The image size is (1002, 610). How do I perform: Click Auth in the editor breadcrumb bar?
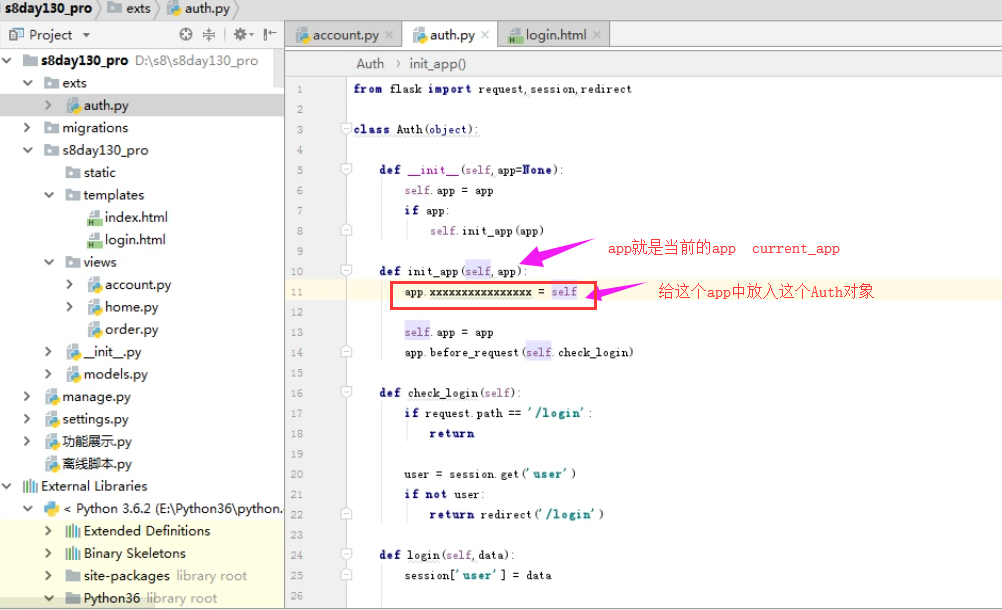pos(370,63)
